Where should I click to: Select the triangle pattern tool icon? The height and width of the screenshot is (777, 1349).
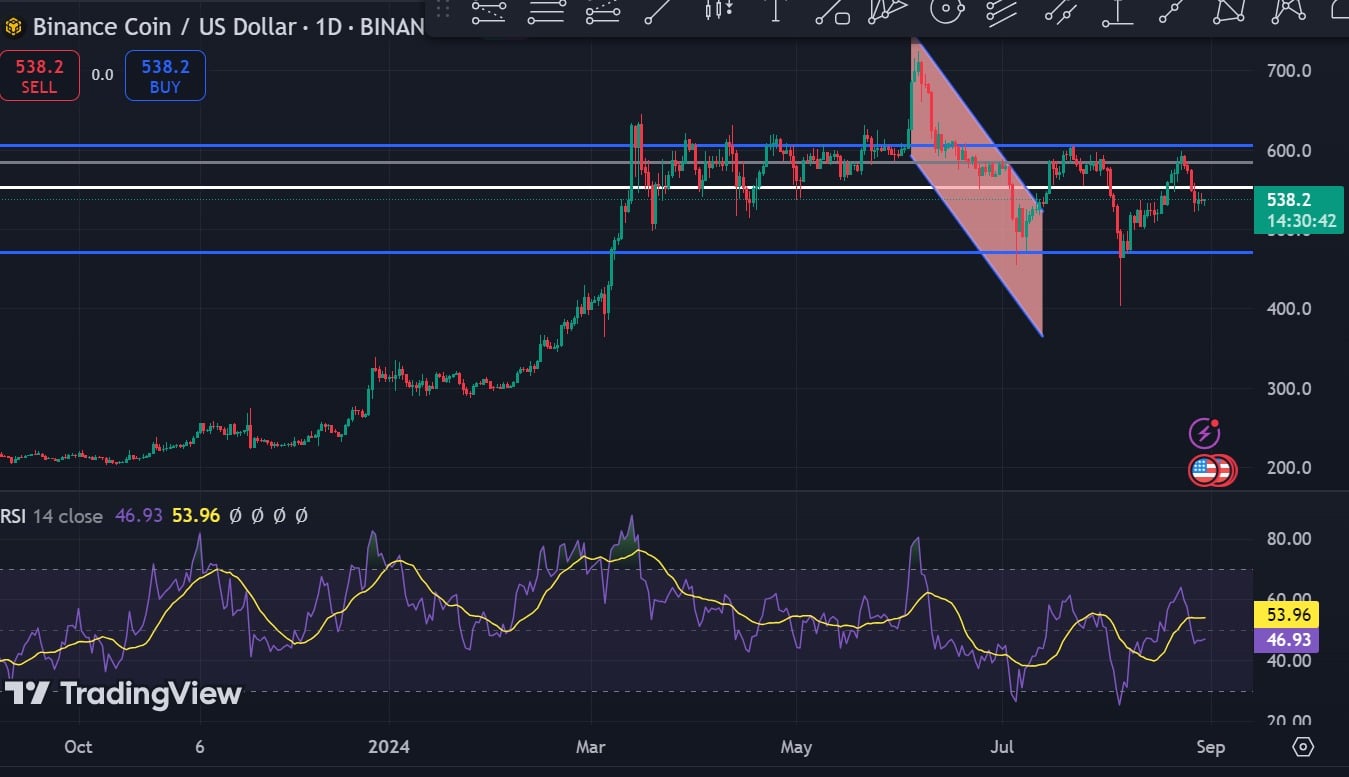click(x=1230, y=11)
